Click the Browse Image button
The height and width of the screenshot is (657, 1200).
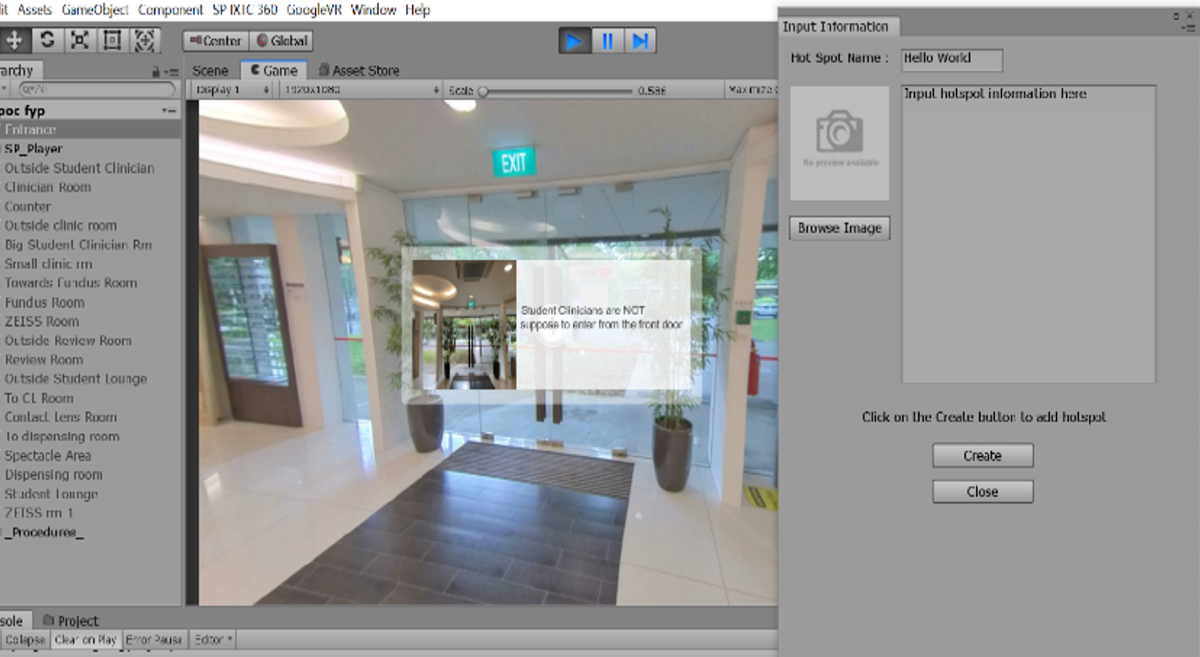click(839, 228)
